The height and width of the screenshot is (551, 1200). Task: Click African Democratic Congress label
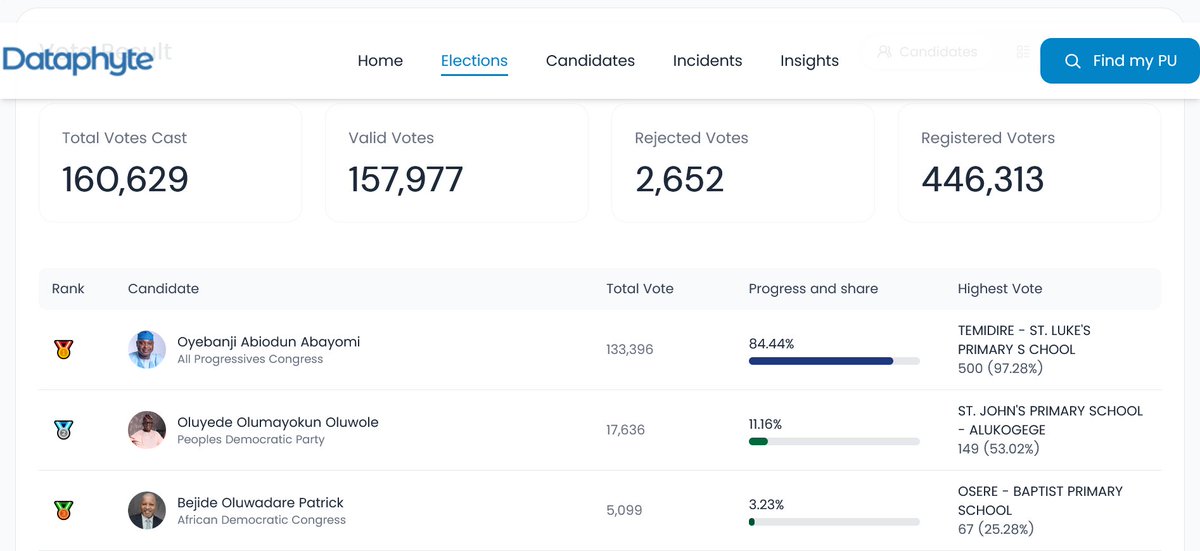[x=261, y=520]
